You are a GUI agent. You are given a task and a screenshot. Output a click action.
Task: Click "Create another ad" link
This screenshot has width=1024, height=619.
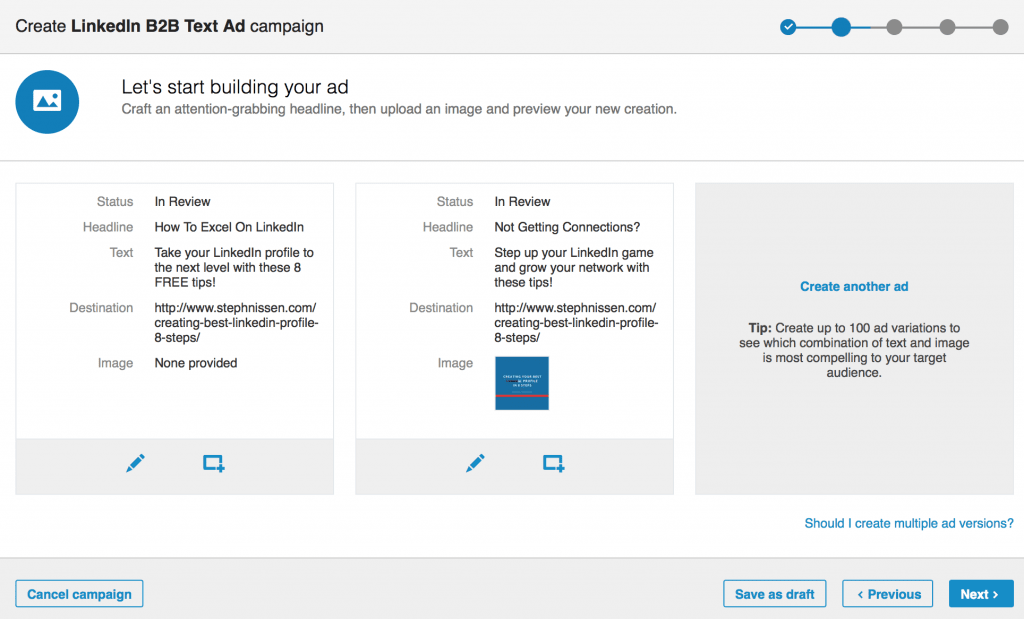[854, 287]
